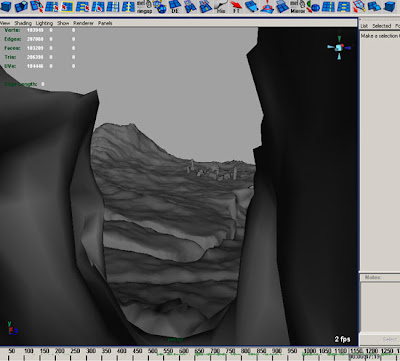Open the View menu in viewport panel
Viewport: 400px width, 361px height.
point(5,23)
